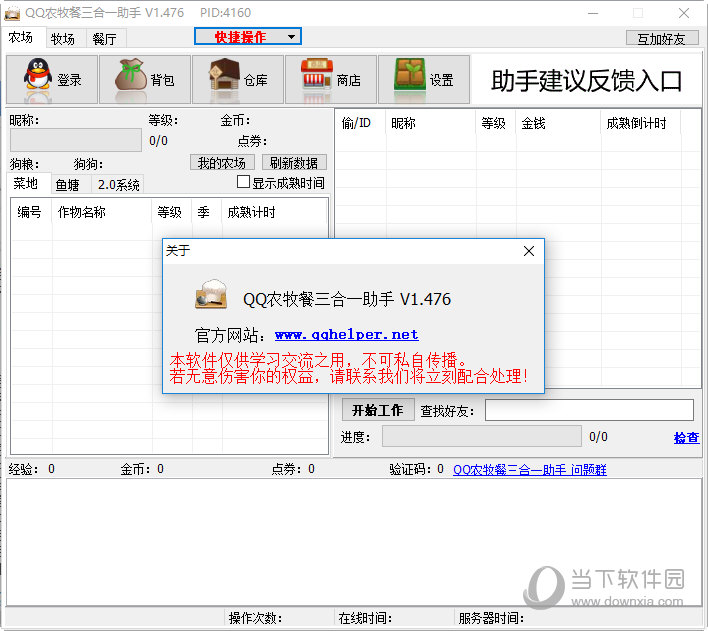Sort by 偷/ID column header
The height and width of the screenshot is (631, 708).
360,123
